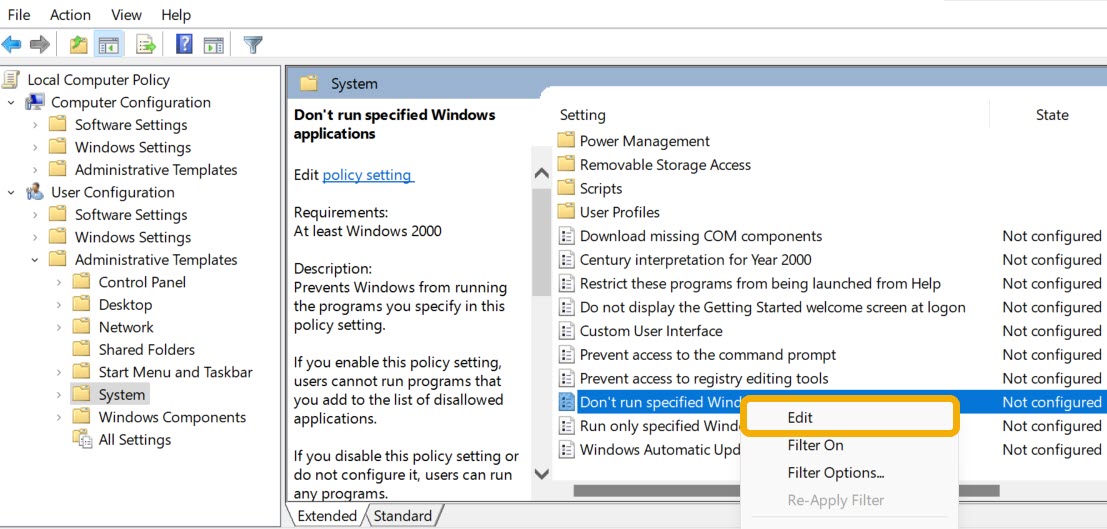This screenshot has width=1107, height=529.
Task: Click the description pane scroll down arrow
Action: coord(541,474)
